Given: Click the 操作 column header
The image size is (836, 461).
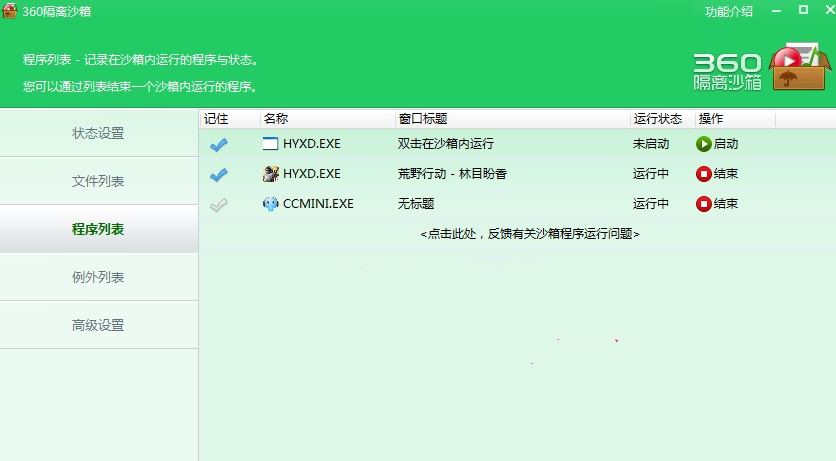Looking at the screenshot, I should pos(735,118).
